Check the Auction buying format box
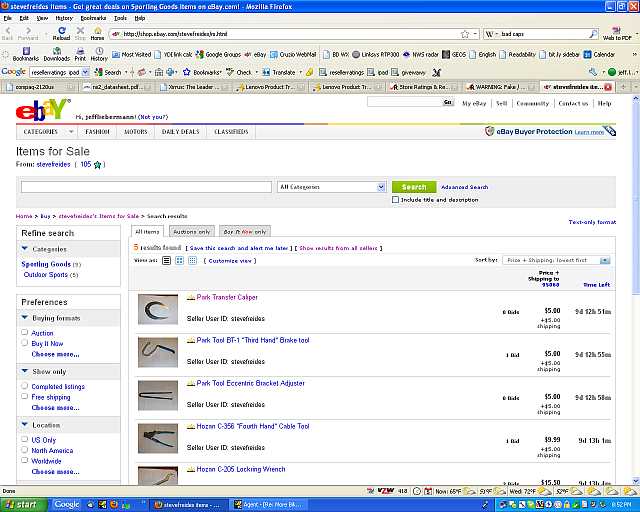This screenshot has width=640, height=512. click(x=25, y=333)
